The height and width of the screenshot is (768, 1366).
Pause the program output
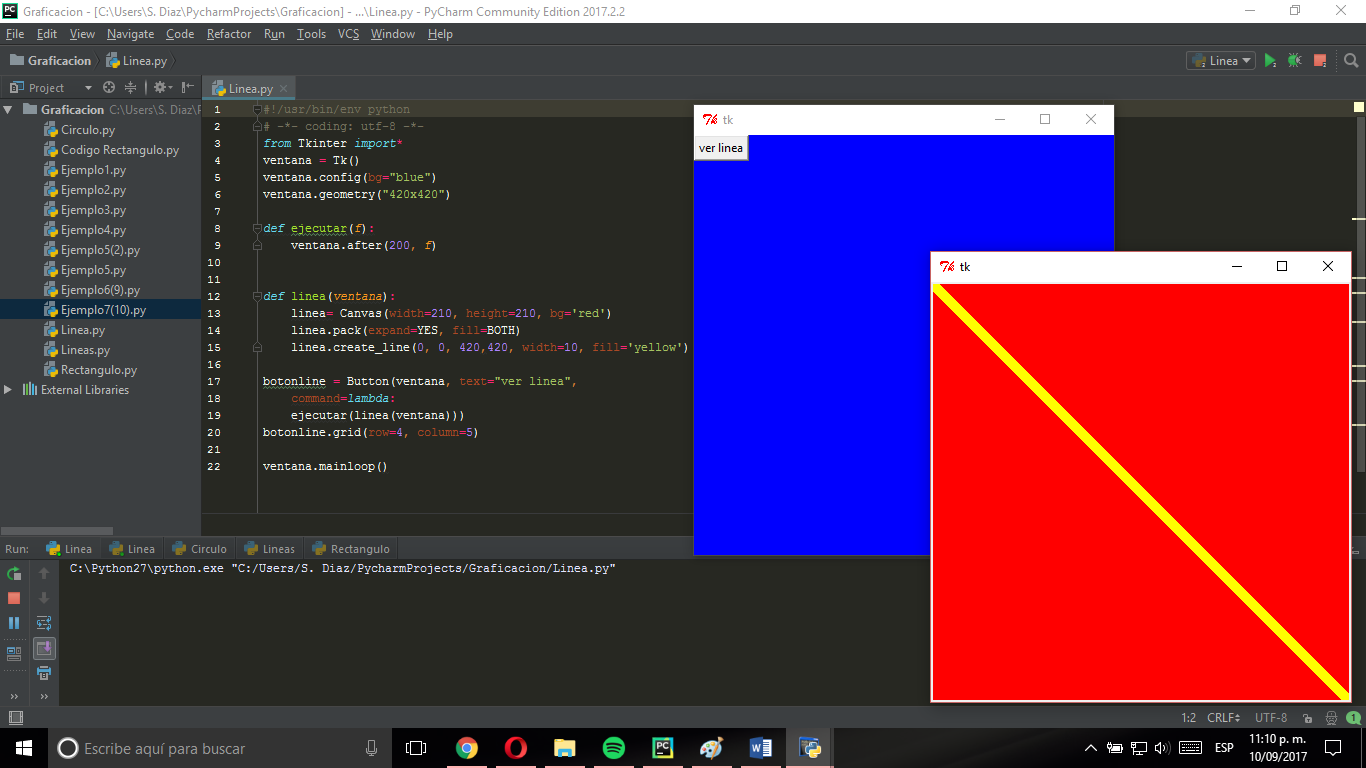(x=14, y=622)
